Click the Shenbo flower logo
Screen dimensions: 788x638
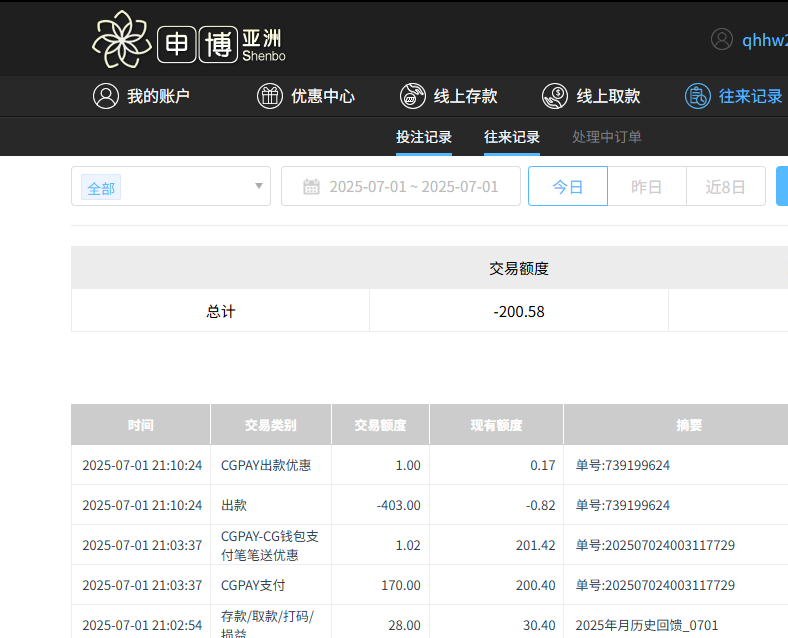(x=123, y=39)
